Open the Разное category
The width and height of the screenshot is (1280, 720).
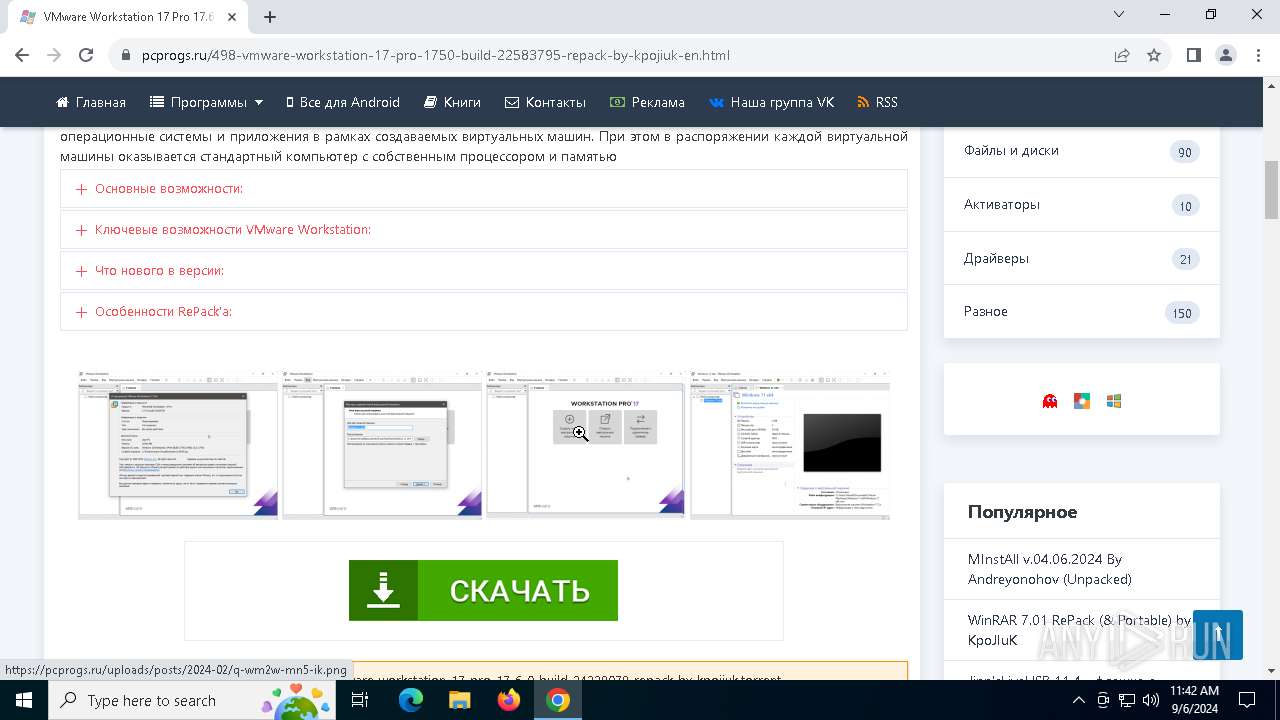[x=1082, y=312]
